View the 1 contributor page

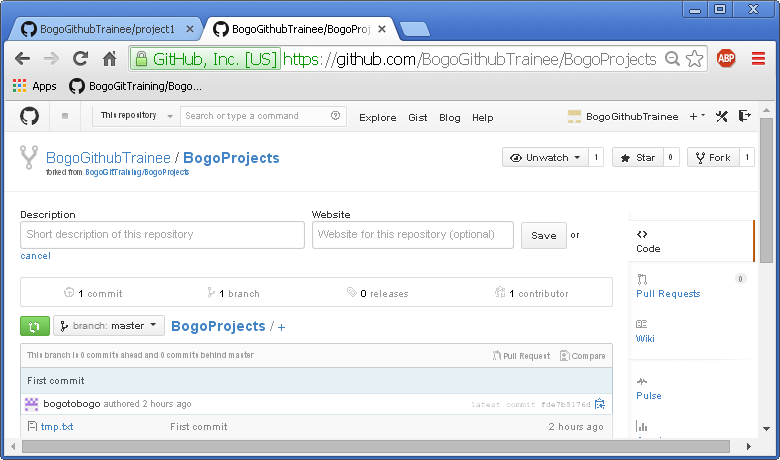pyautogui.click(x=531, y=293)
